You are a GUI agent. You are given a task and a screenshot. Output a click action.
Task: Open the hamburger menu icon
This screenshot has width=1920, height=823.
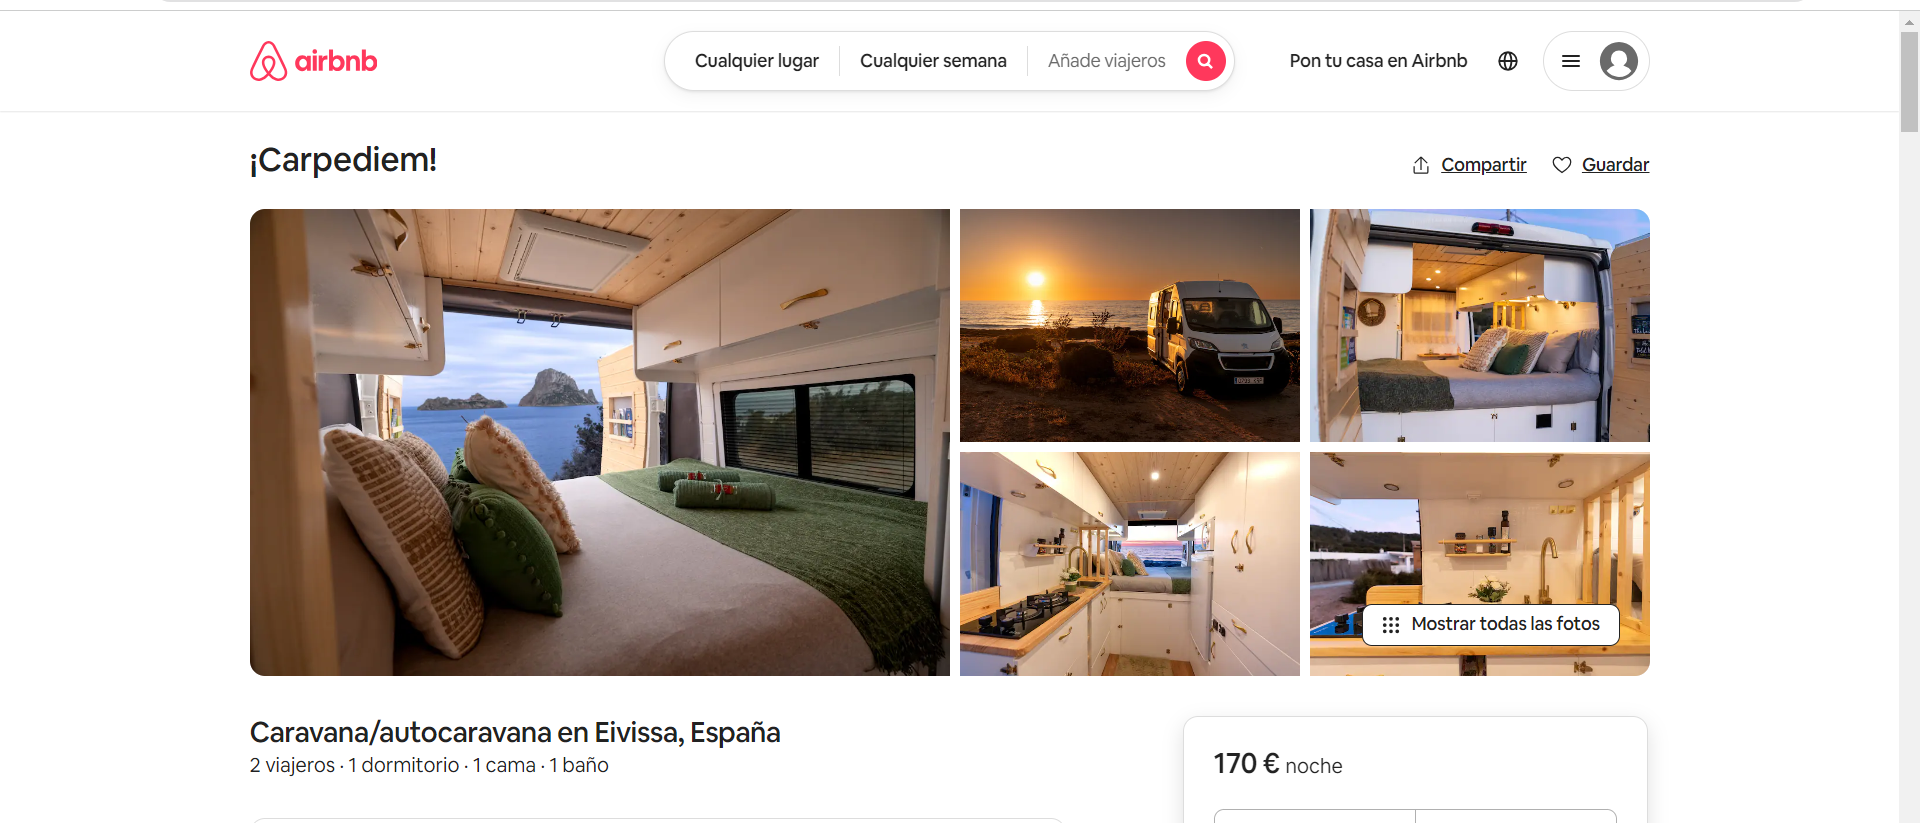pos(1571,61)
